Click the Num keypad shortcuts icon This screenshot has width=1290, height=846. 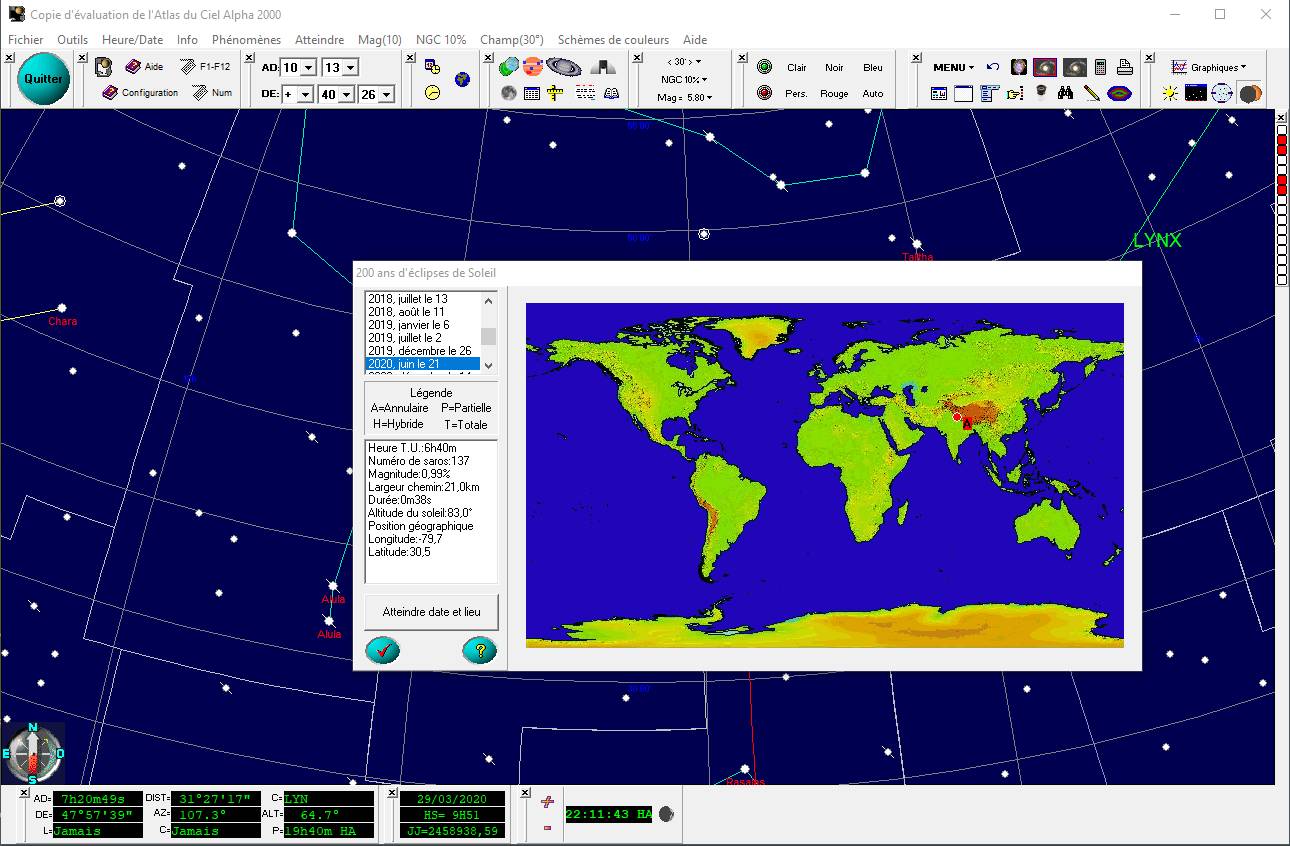click(199, 93)
